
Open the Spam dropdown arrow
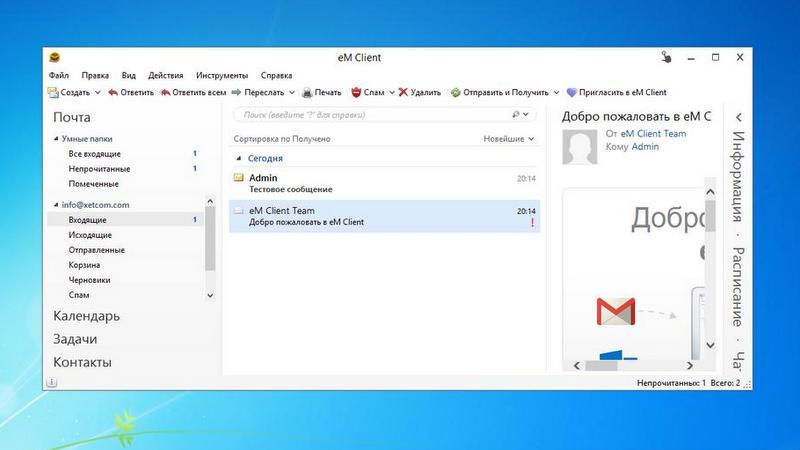tap(392, 92)
